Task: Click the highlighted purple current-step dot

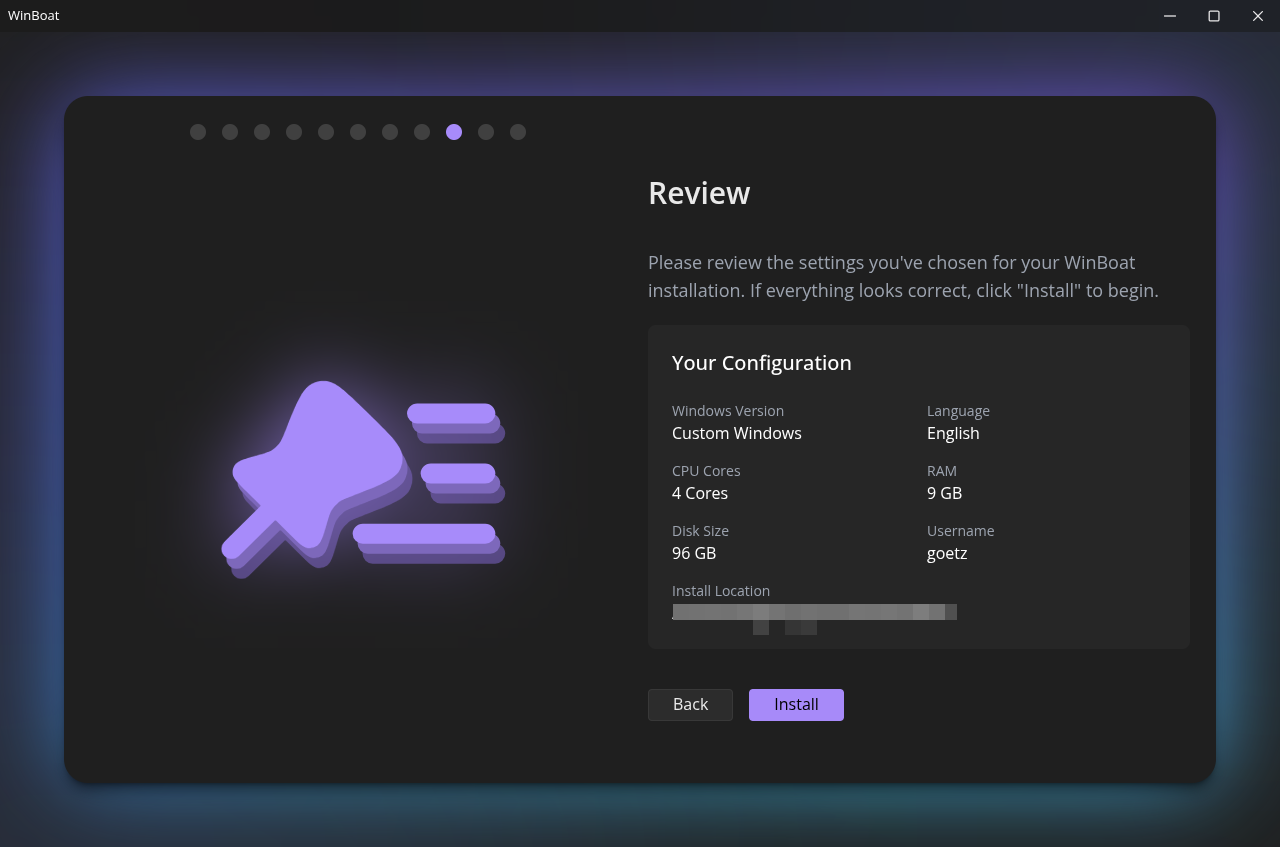Action: (454, 132)
